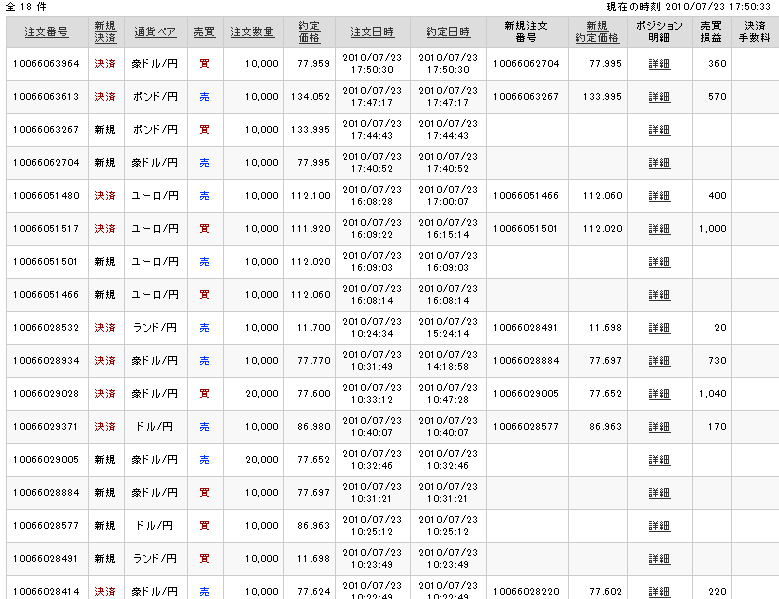This screenshot has height=599, width=779.
Task: Sort the table by 売買 header
Action: tap(204, 32)
